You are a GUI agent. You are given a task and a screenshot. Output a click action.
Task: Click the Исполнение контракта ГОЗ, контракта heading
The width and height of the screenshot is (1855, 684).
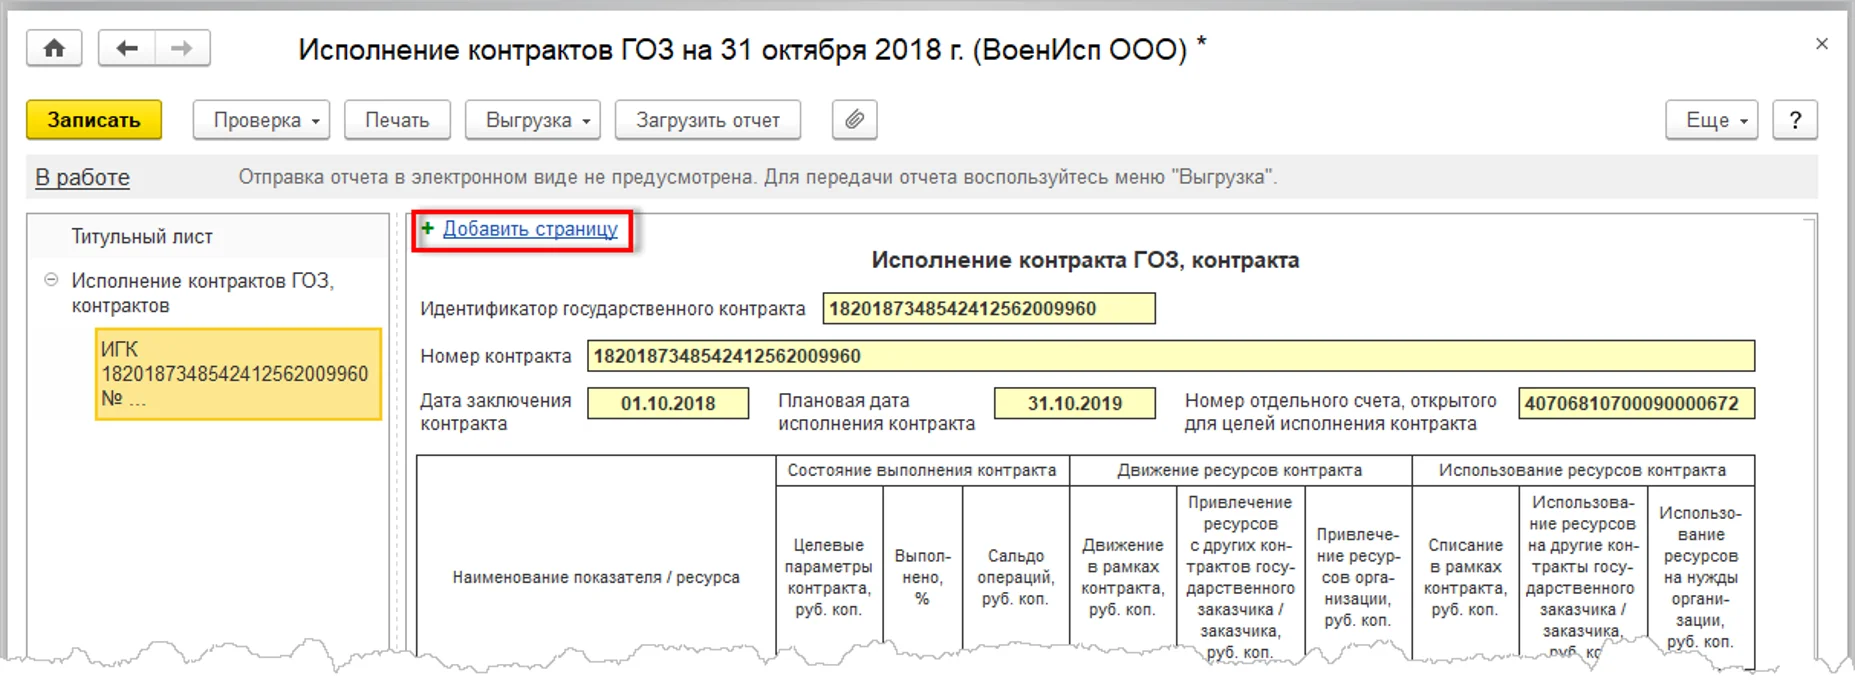point(1085,260)
